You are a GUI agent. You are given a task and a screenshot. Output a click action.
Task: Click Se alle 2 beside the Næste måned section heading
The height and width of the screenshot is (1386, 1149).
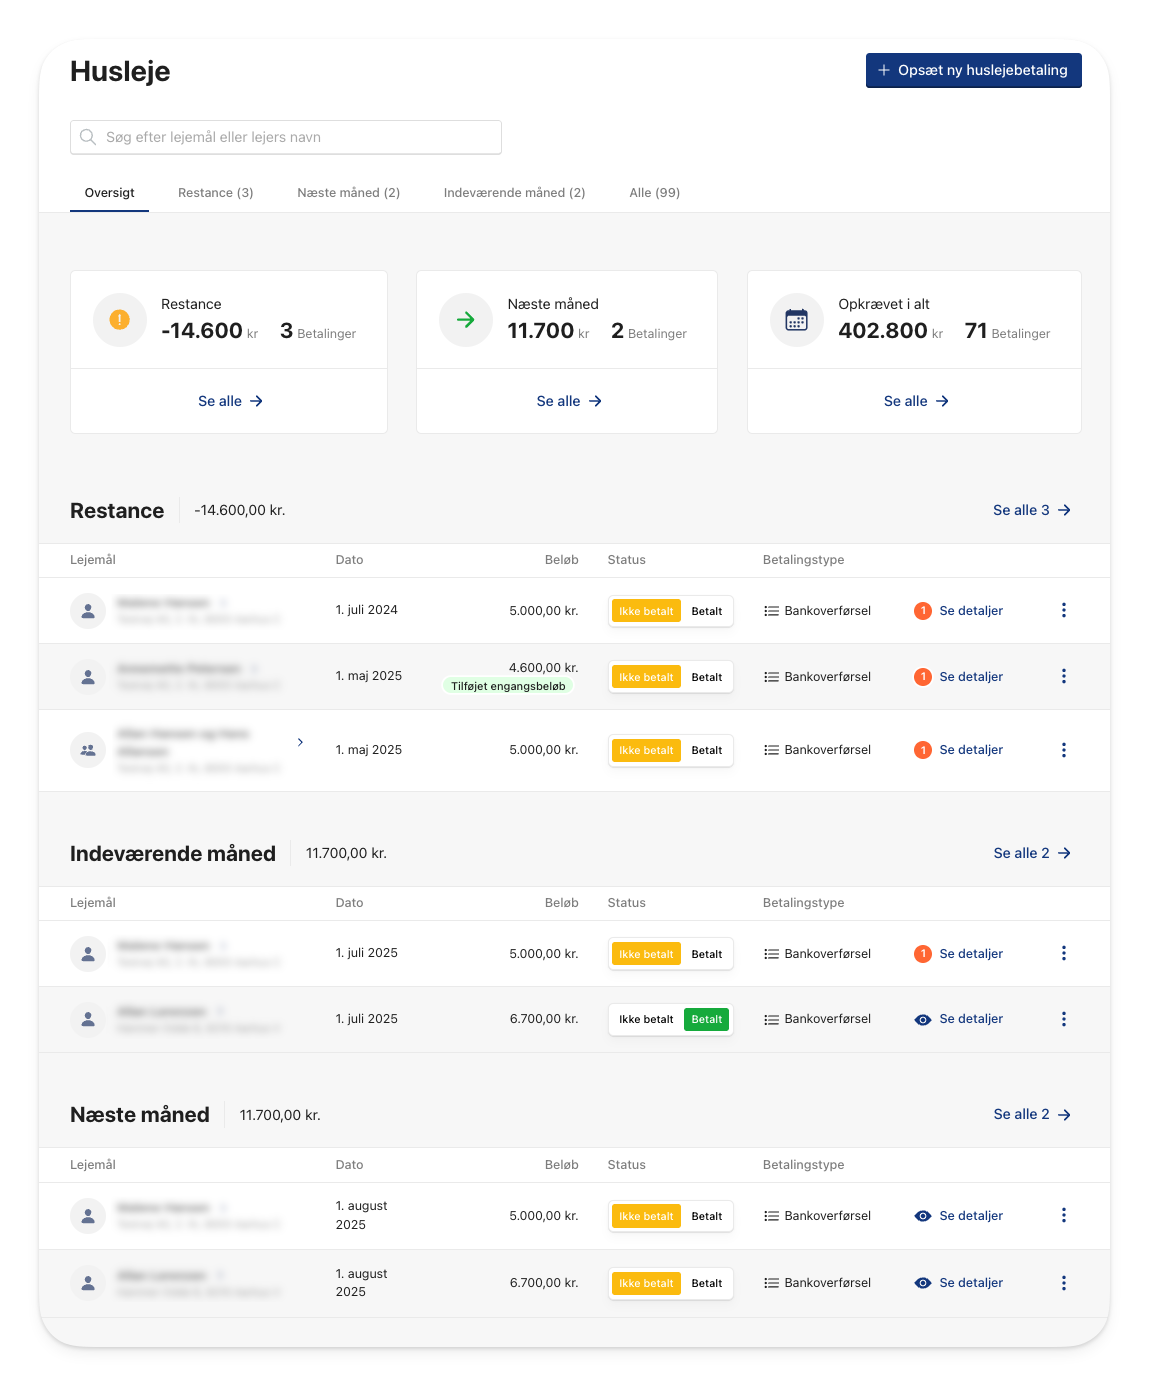tap(1032, 1114)
